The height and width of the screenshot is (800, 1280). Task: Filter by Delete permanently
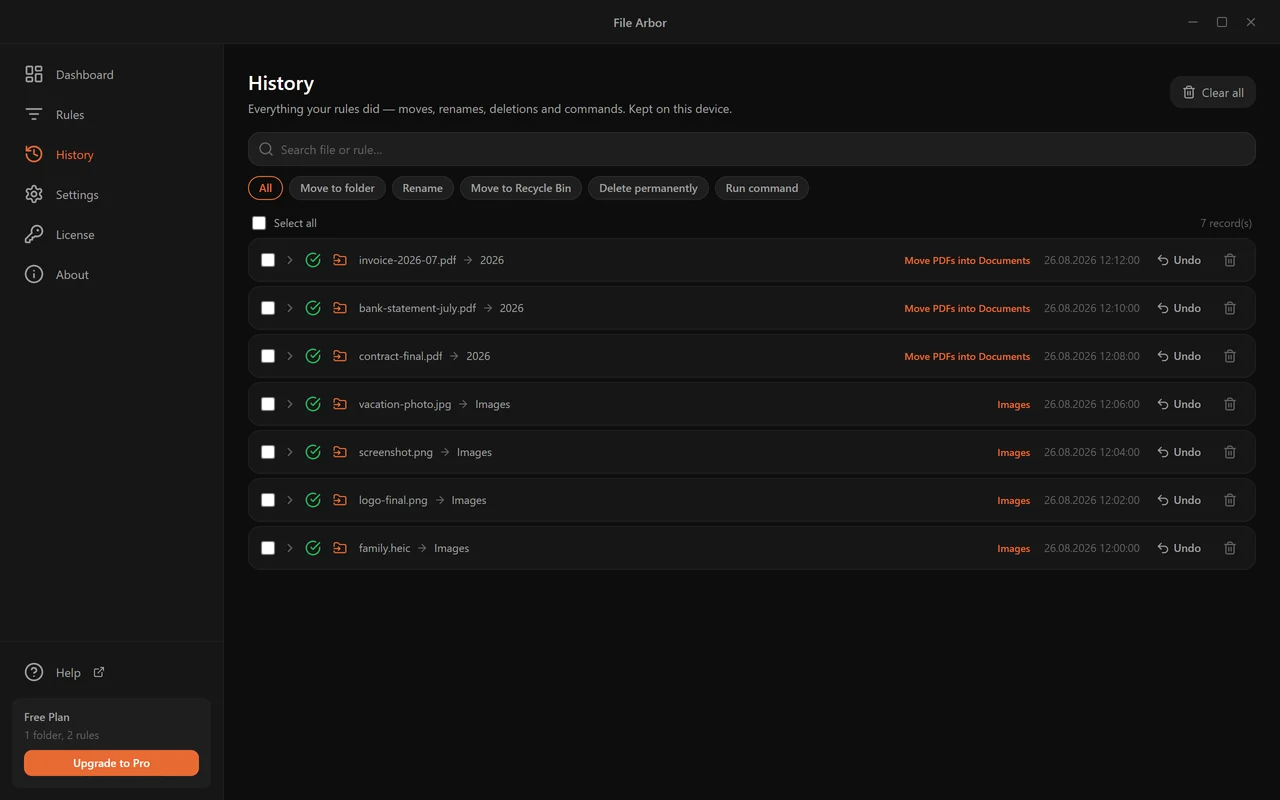648,188
